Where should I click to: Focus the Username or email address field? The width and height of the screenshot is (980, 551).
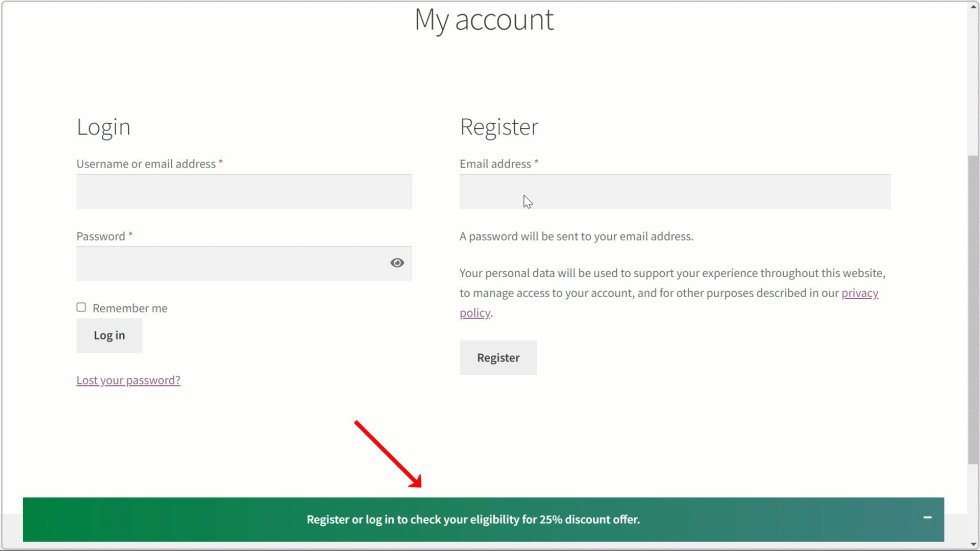click(x=244, y=192)
